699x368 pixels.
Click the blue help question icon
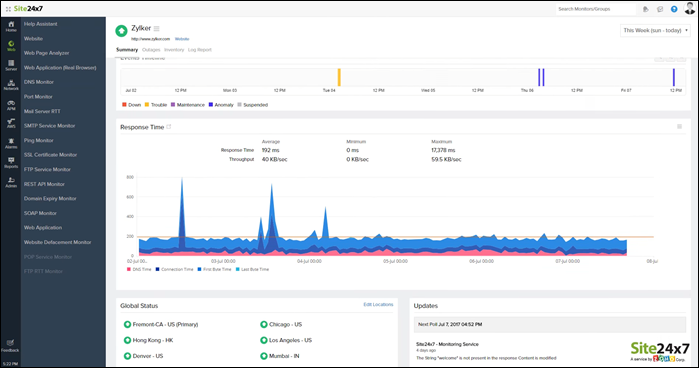[674, 9]
